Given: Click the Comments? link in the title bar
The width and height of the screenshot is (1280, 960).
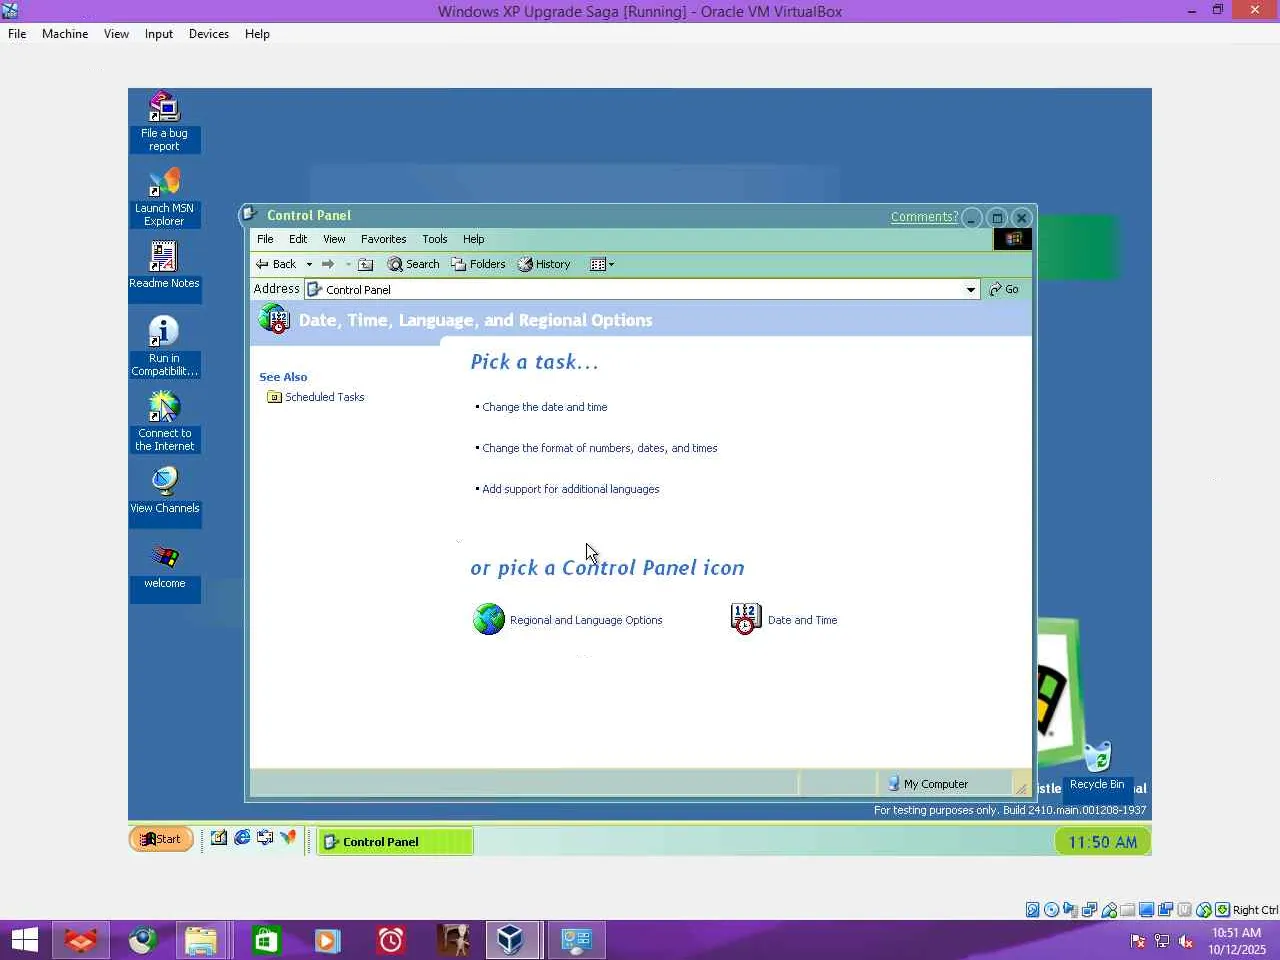Looking at the screenshot, I should 924,217.
